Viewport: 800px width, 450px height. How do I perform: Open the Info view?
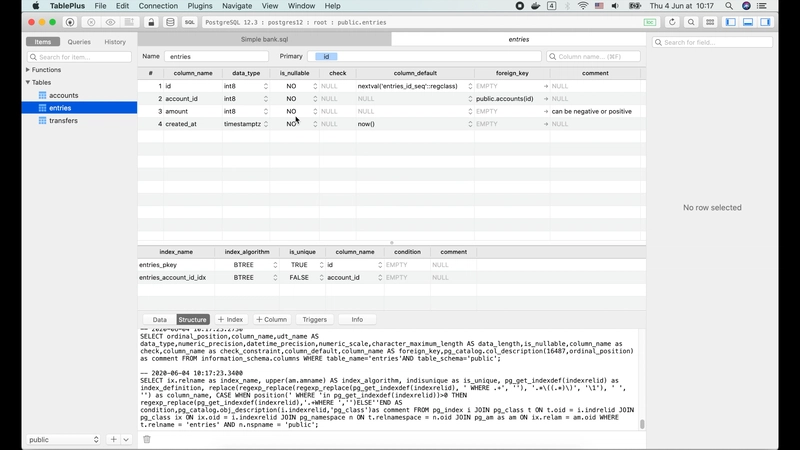(x=357, y=319)
